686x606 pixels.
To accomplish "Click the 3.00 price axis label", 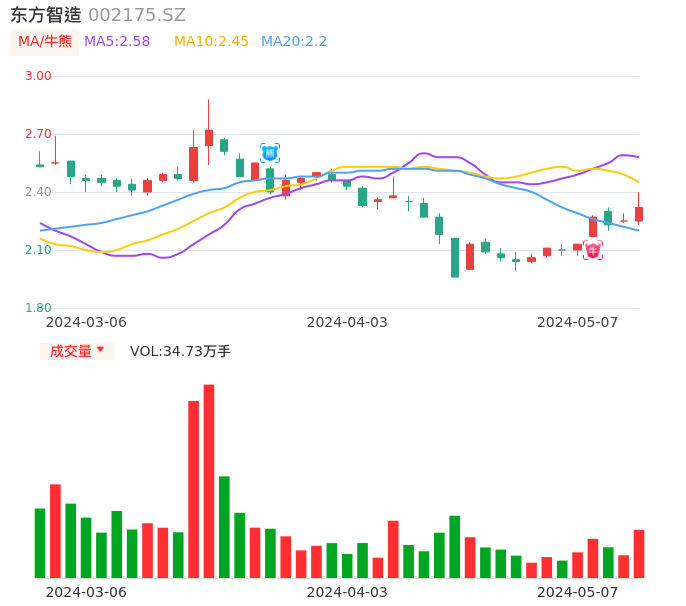I will coord(38,76).
